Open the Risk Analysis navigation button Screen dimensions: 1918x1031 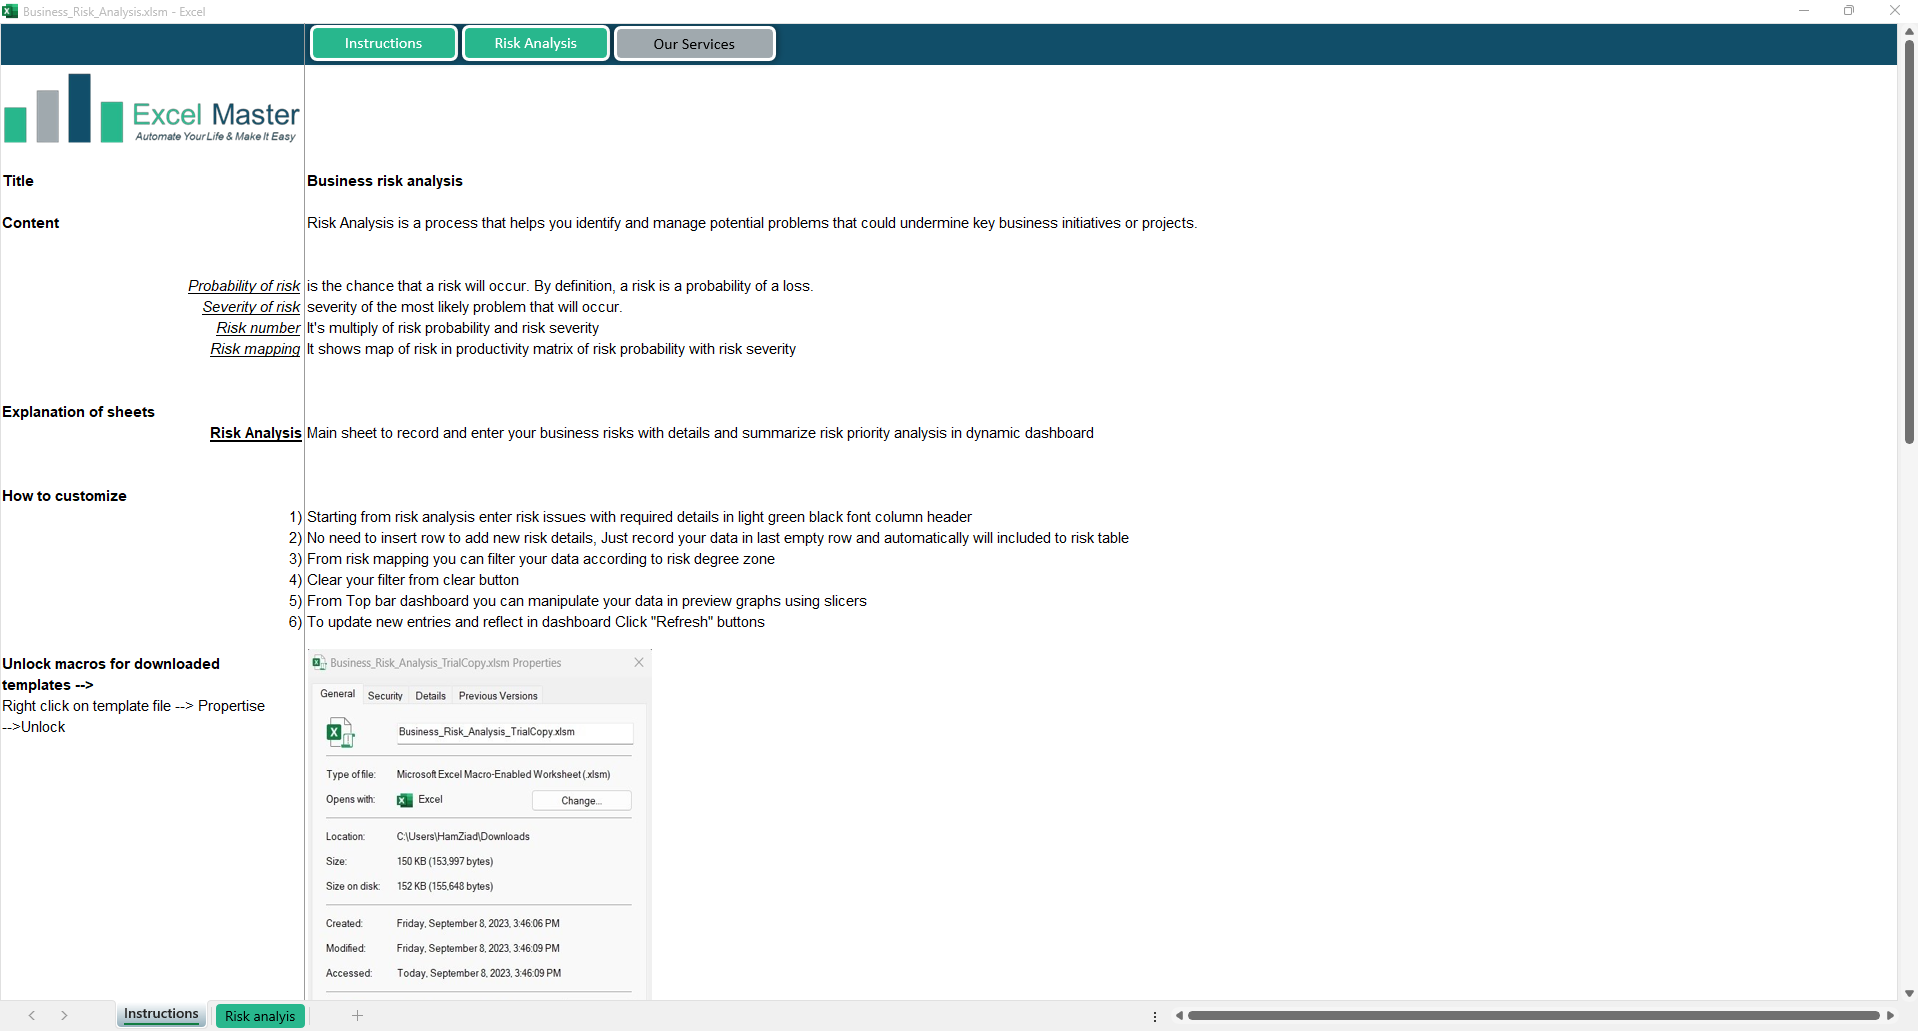click(535, 43)
